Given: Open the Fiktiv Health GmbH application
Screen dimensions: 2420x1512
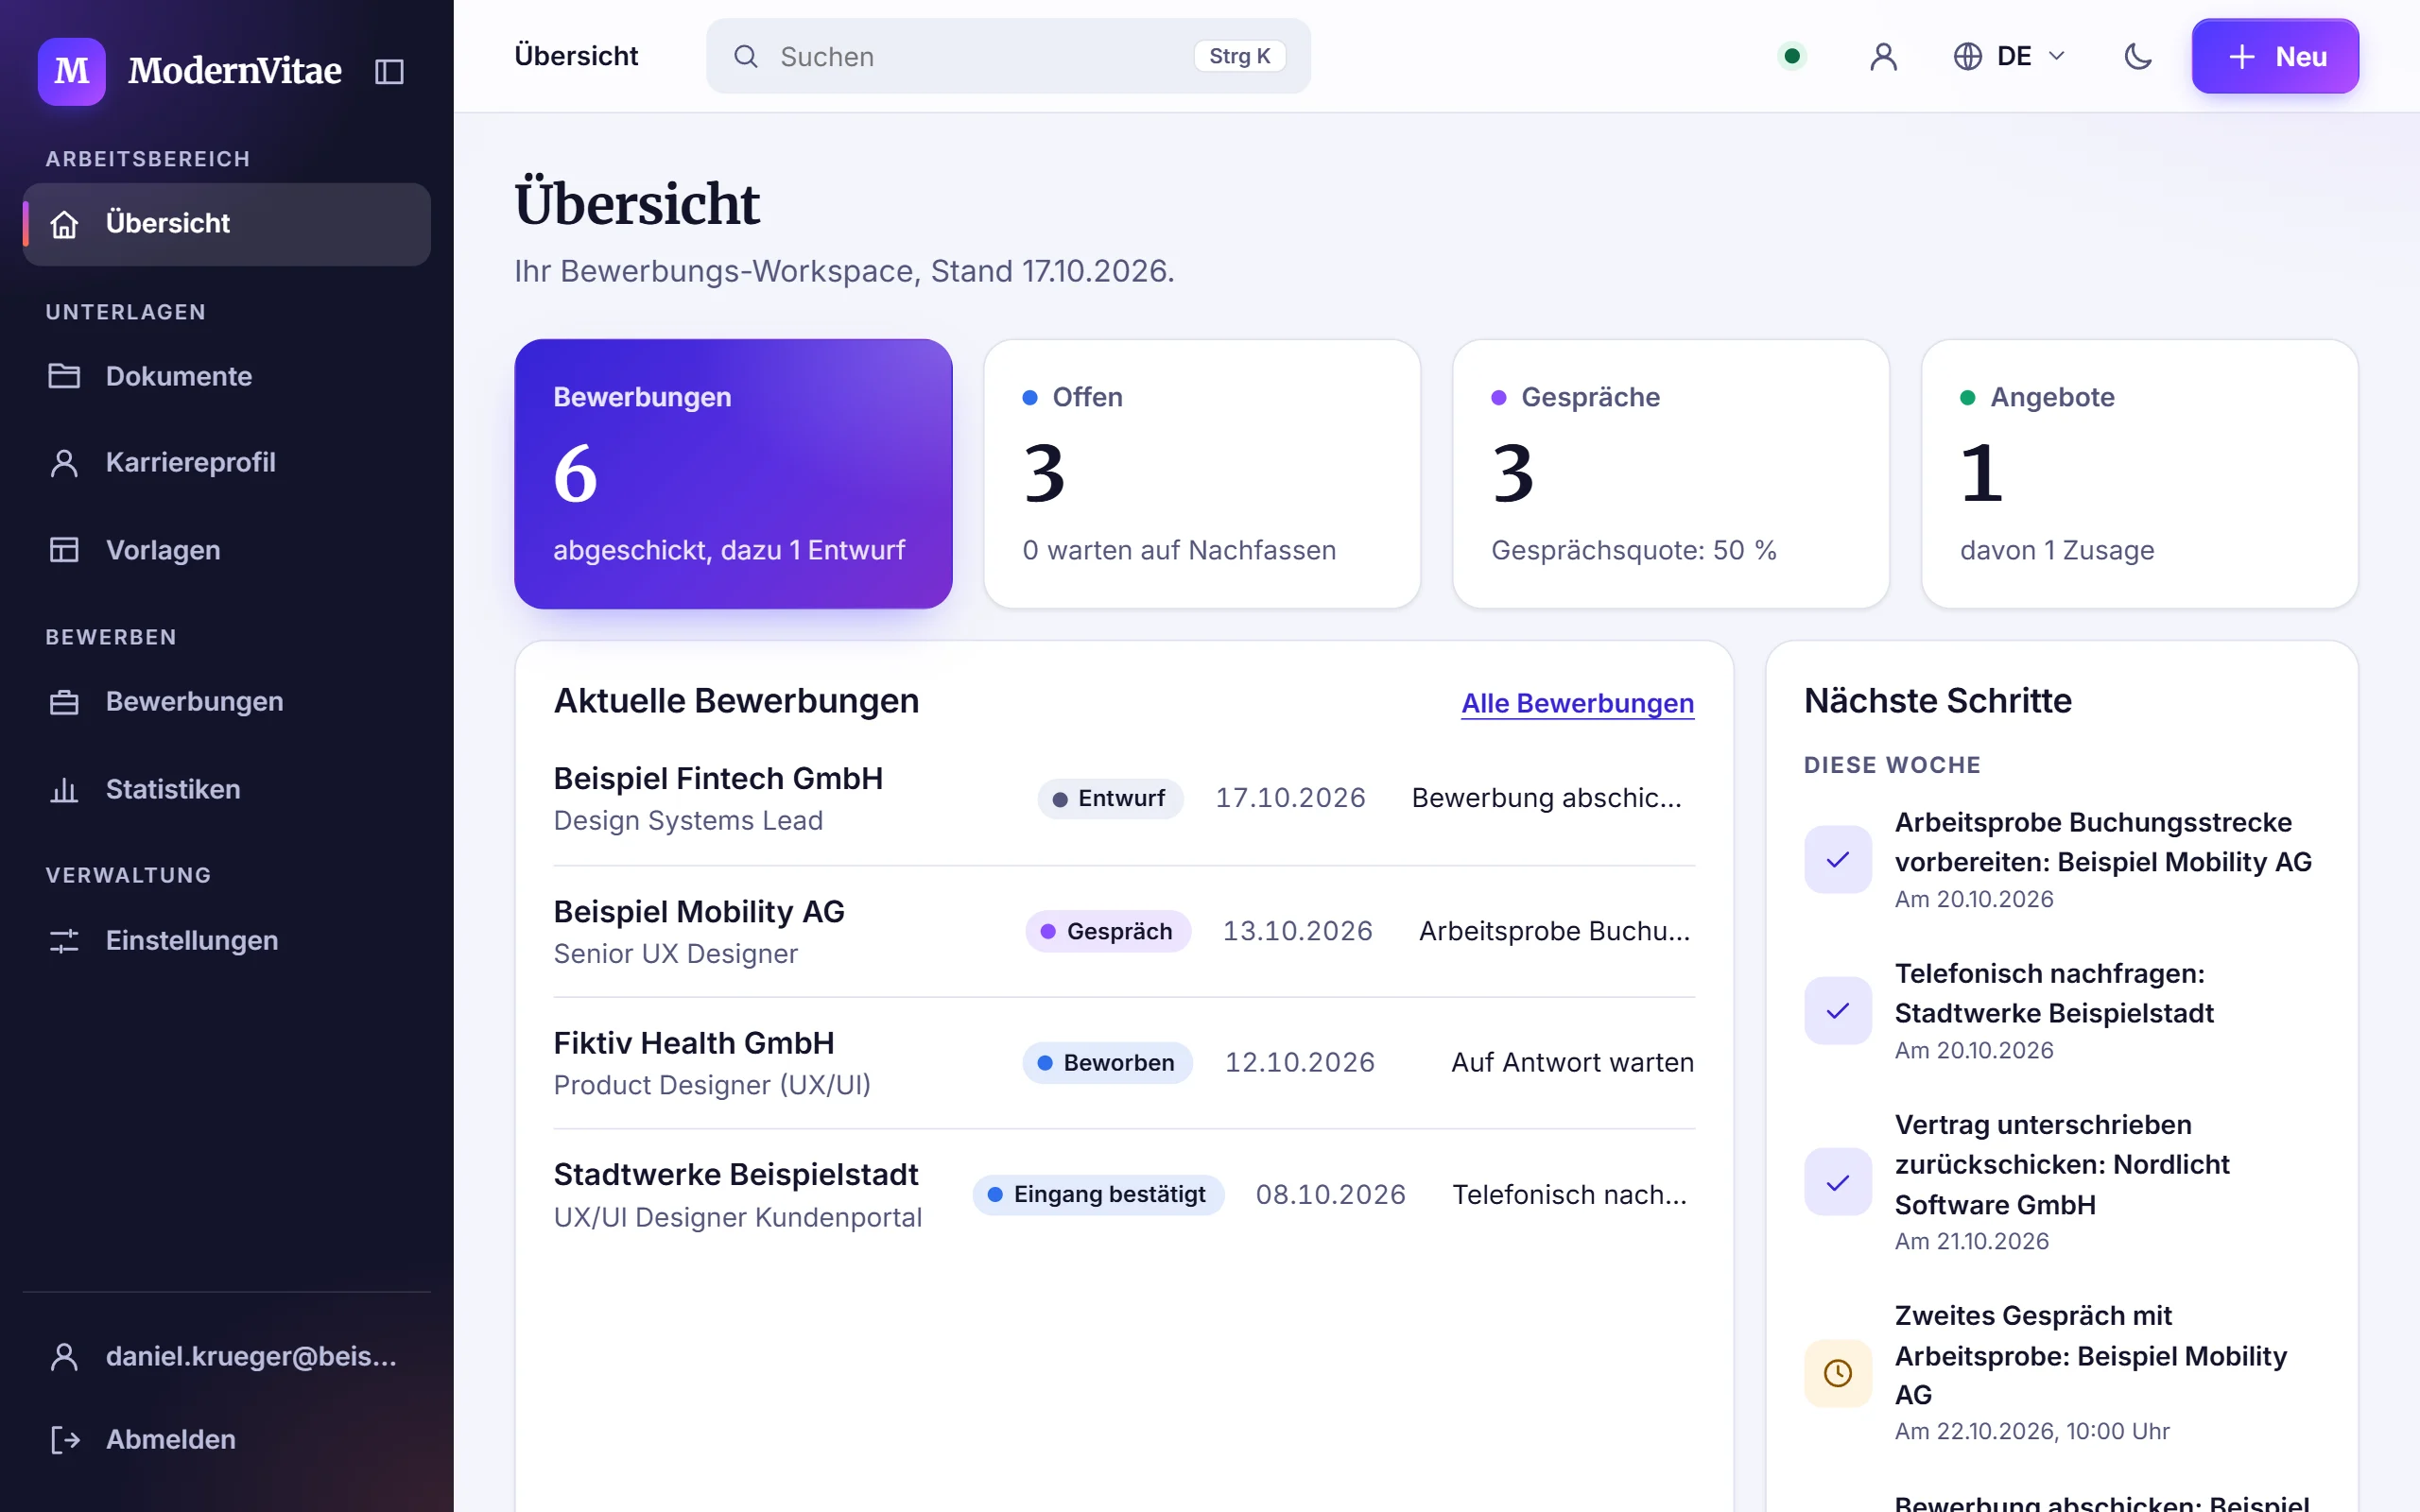Looking at the screenshot, I should [1124, 1063].
